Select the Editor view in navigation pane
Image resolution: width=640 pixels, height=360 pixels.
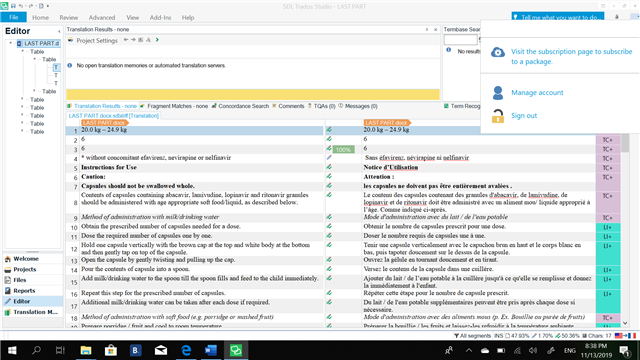pyautogui.click(x=33, y=301)
